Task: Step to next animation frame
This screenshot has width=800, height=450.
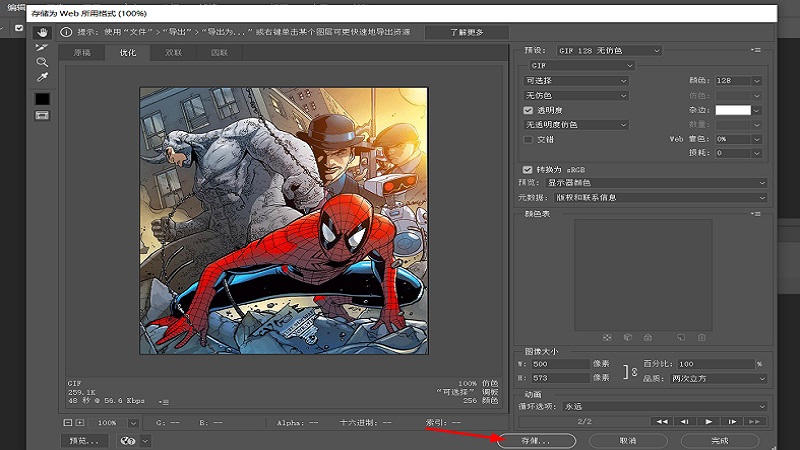Action: point(732,421)
